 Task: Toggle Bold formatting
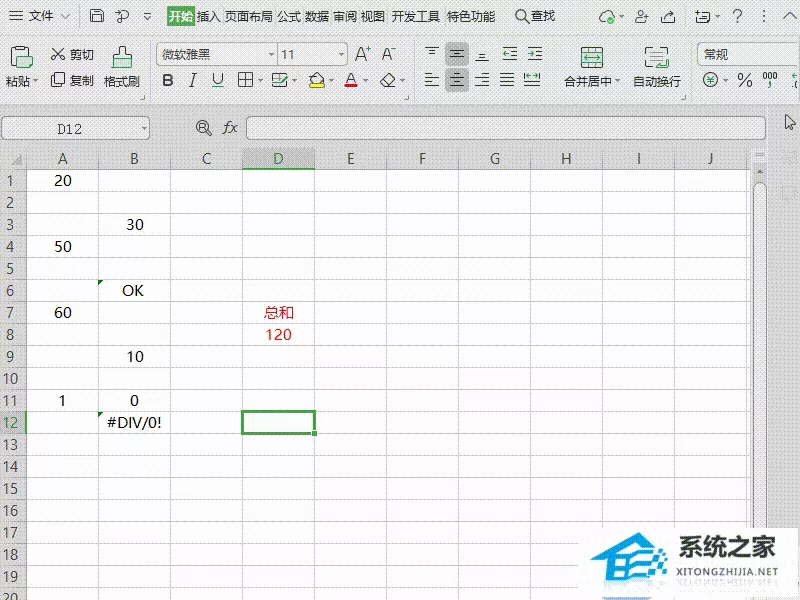click(167, 80)
